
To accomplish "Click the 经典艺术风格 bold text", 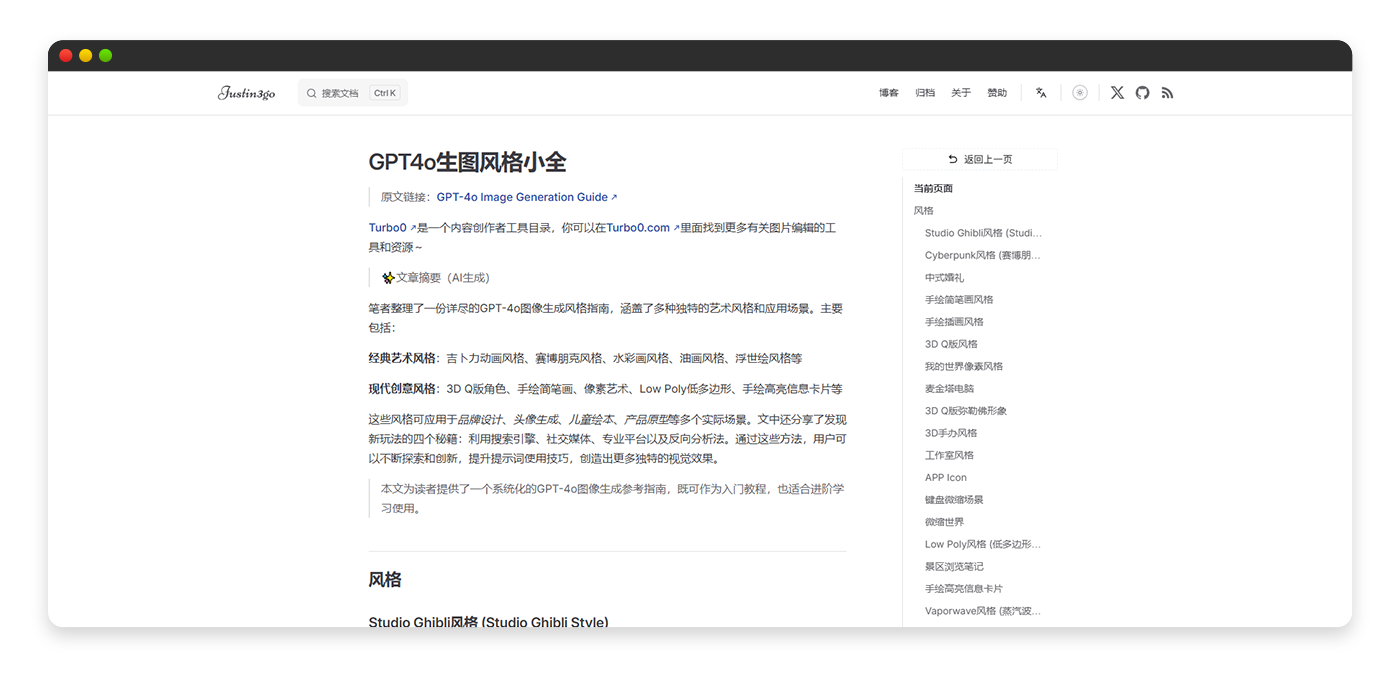I will (x=403, y=358).
